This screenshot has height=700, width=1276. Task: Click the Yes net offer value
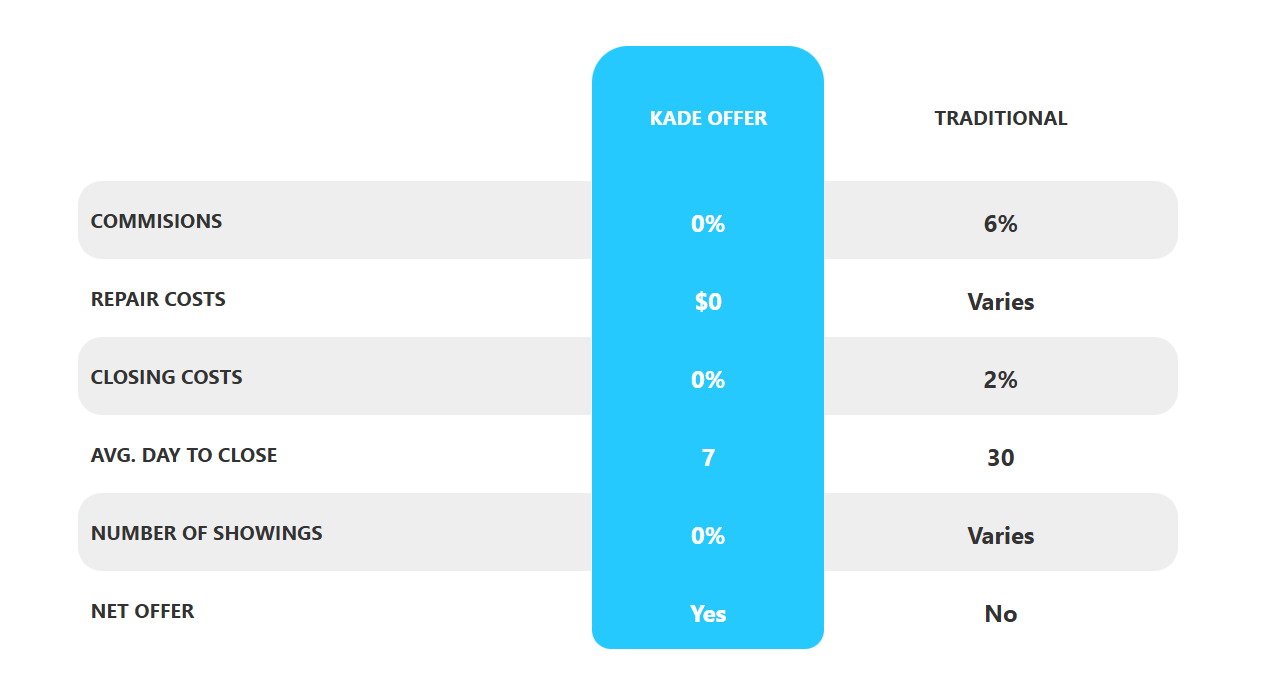(x=708, y=614)
